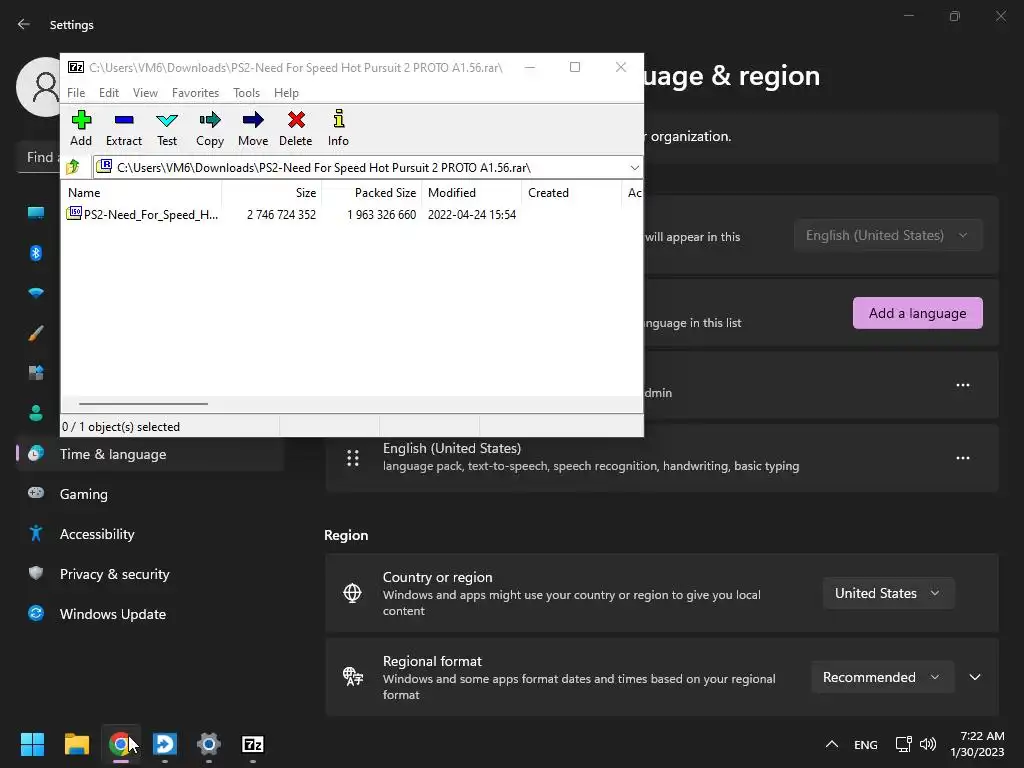Click the horizontal scrollbar in 7-Zip file list
The width and height of the screenshot is (1024, 768).
click(x=143, y=404)
